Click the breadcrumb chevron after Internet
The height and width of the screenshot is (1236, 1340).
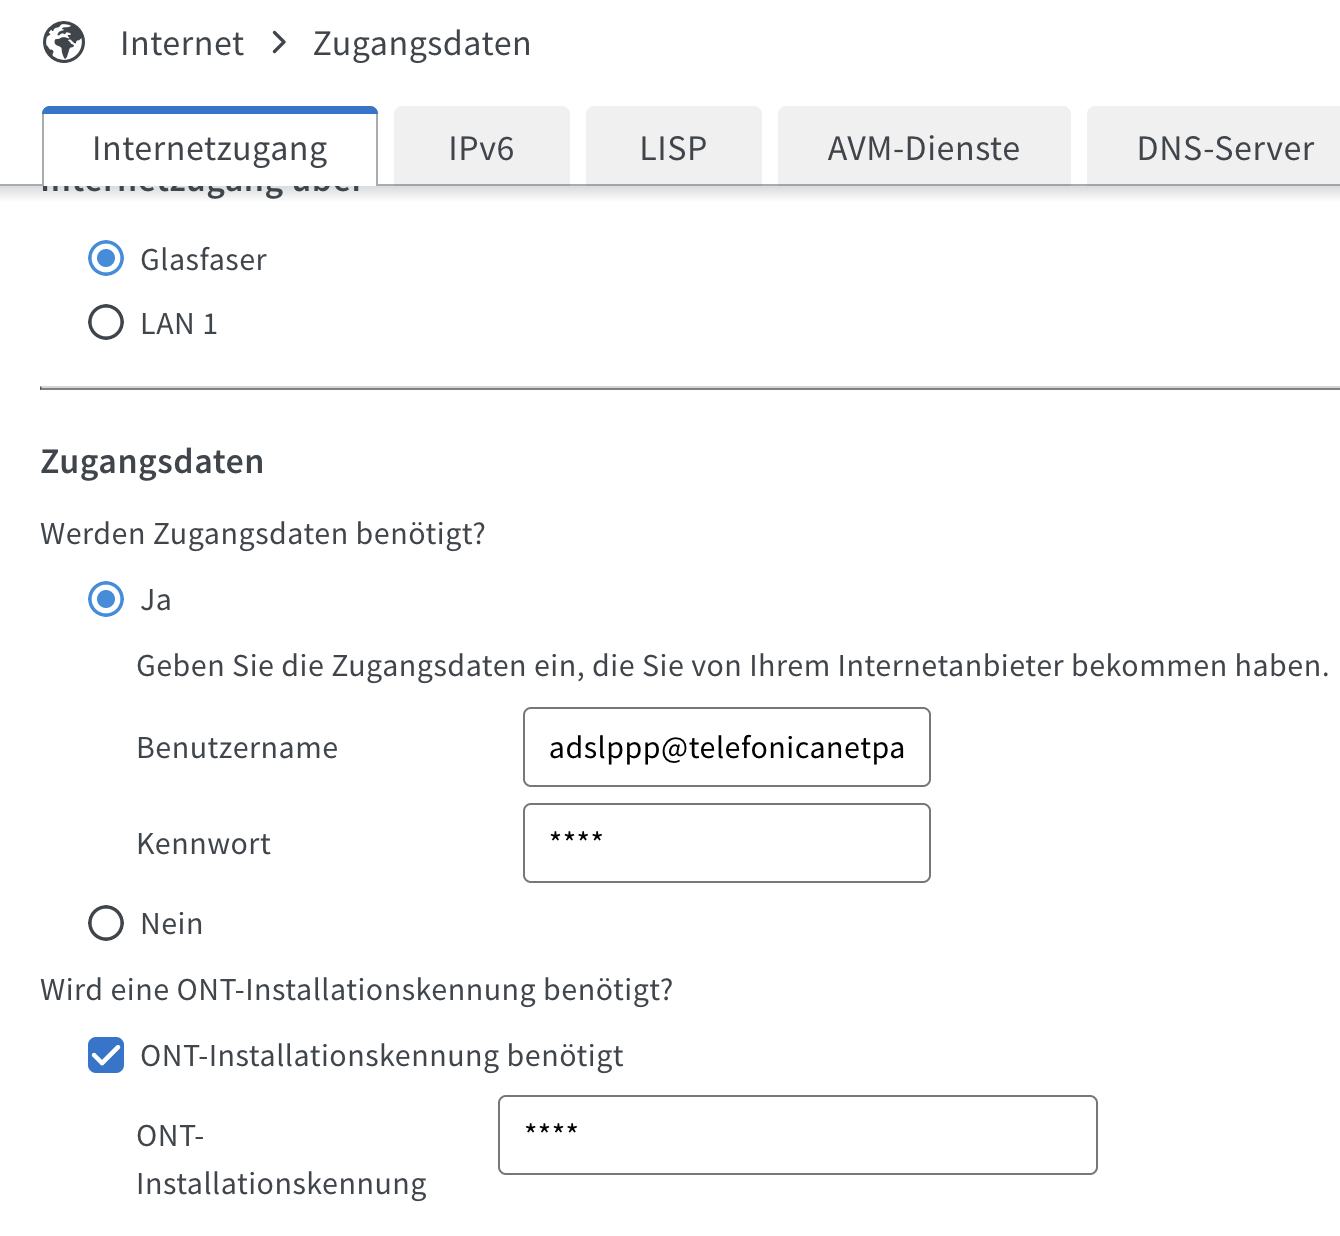[279, 43]
